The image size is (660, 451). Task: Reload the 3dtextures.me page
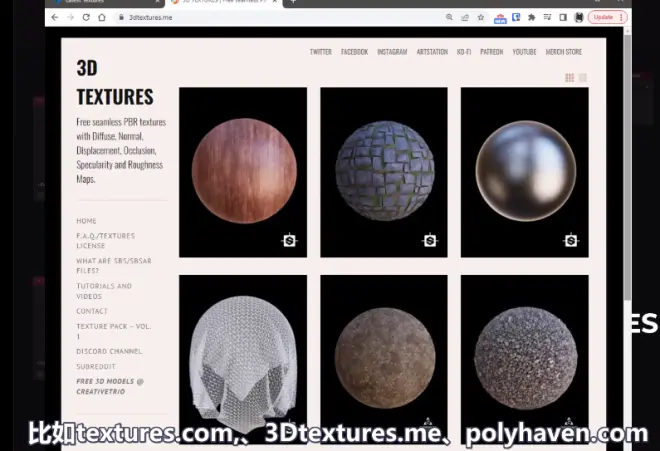coord(86,17)
